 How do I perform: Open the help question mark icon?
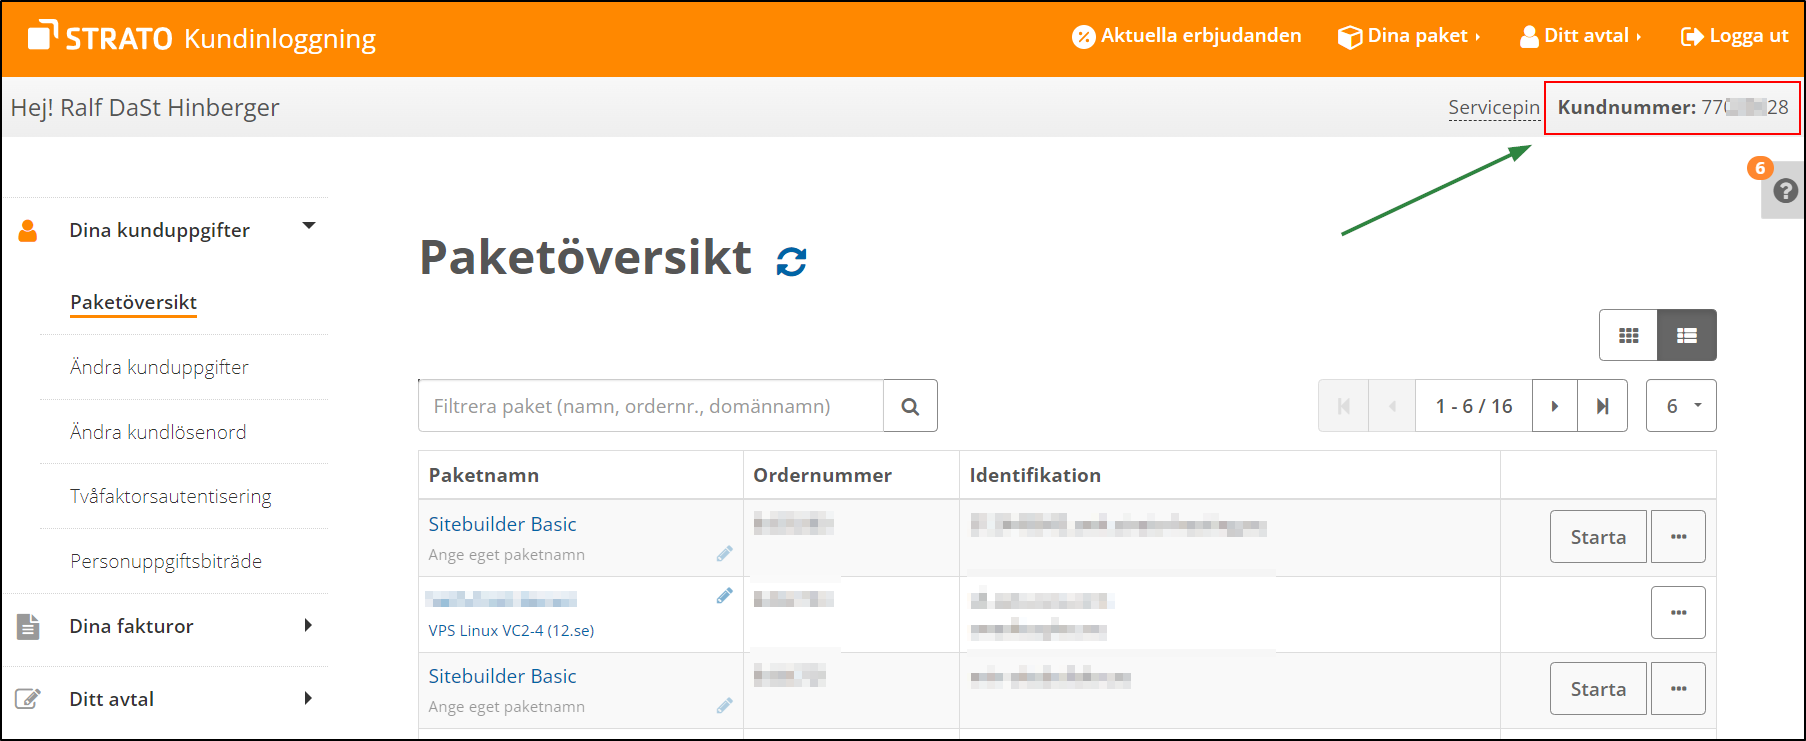tap(1785, 190)
